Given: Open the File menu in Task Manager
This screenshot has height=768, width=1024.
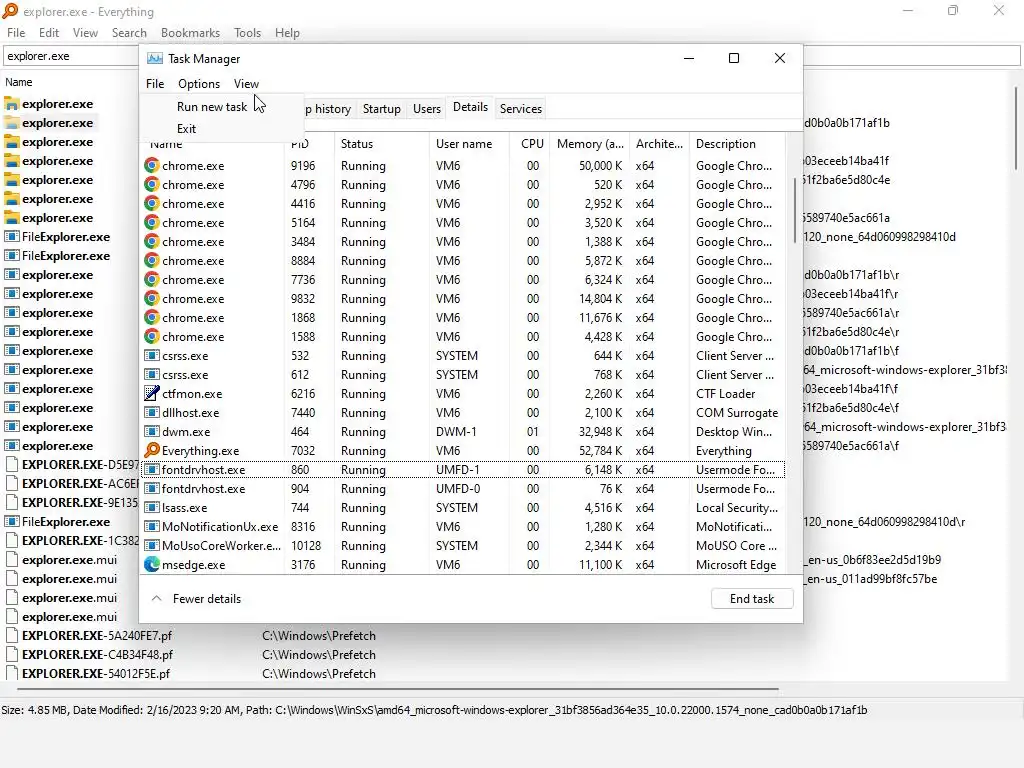Looking at the screenshot, I should (155, 84).
